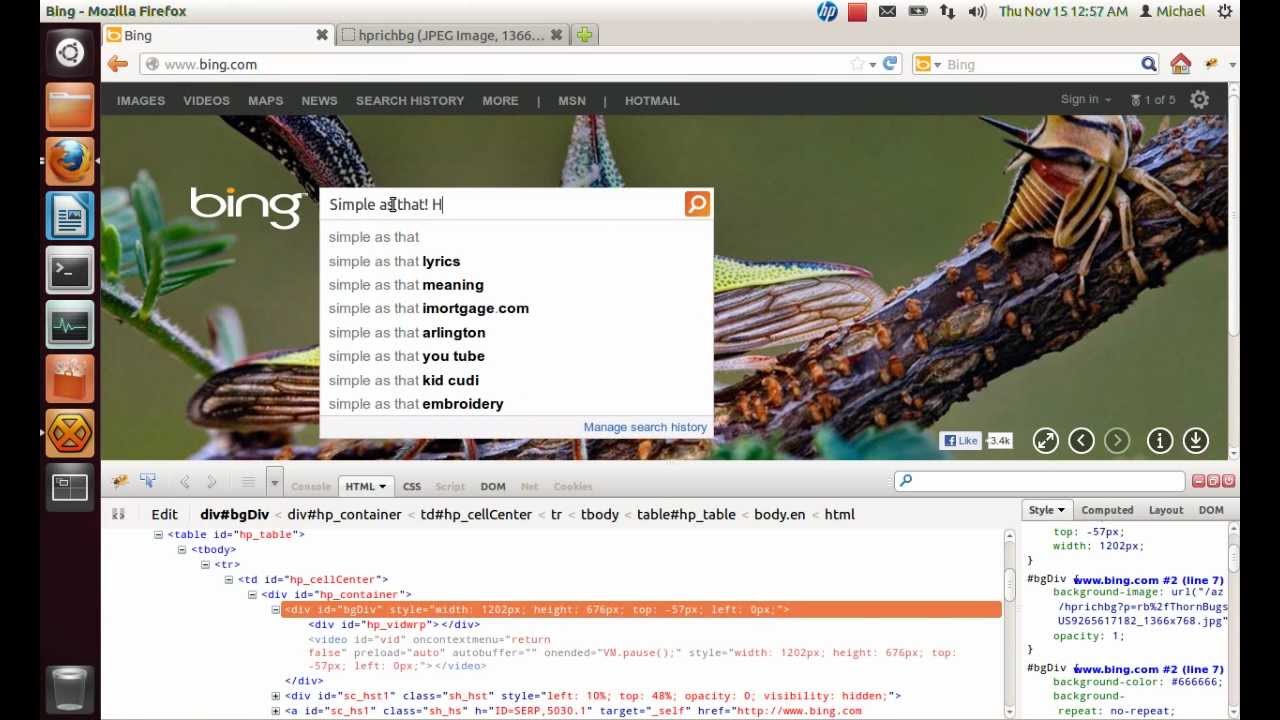Switch to Layout side panel

[x=1166, y=510]
